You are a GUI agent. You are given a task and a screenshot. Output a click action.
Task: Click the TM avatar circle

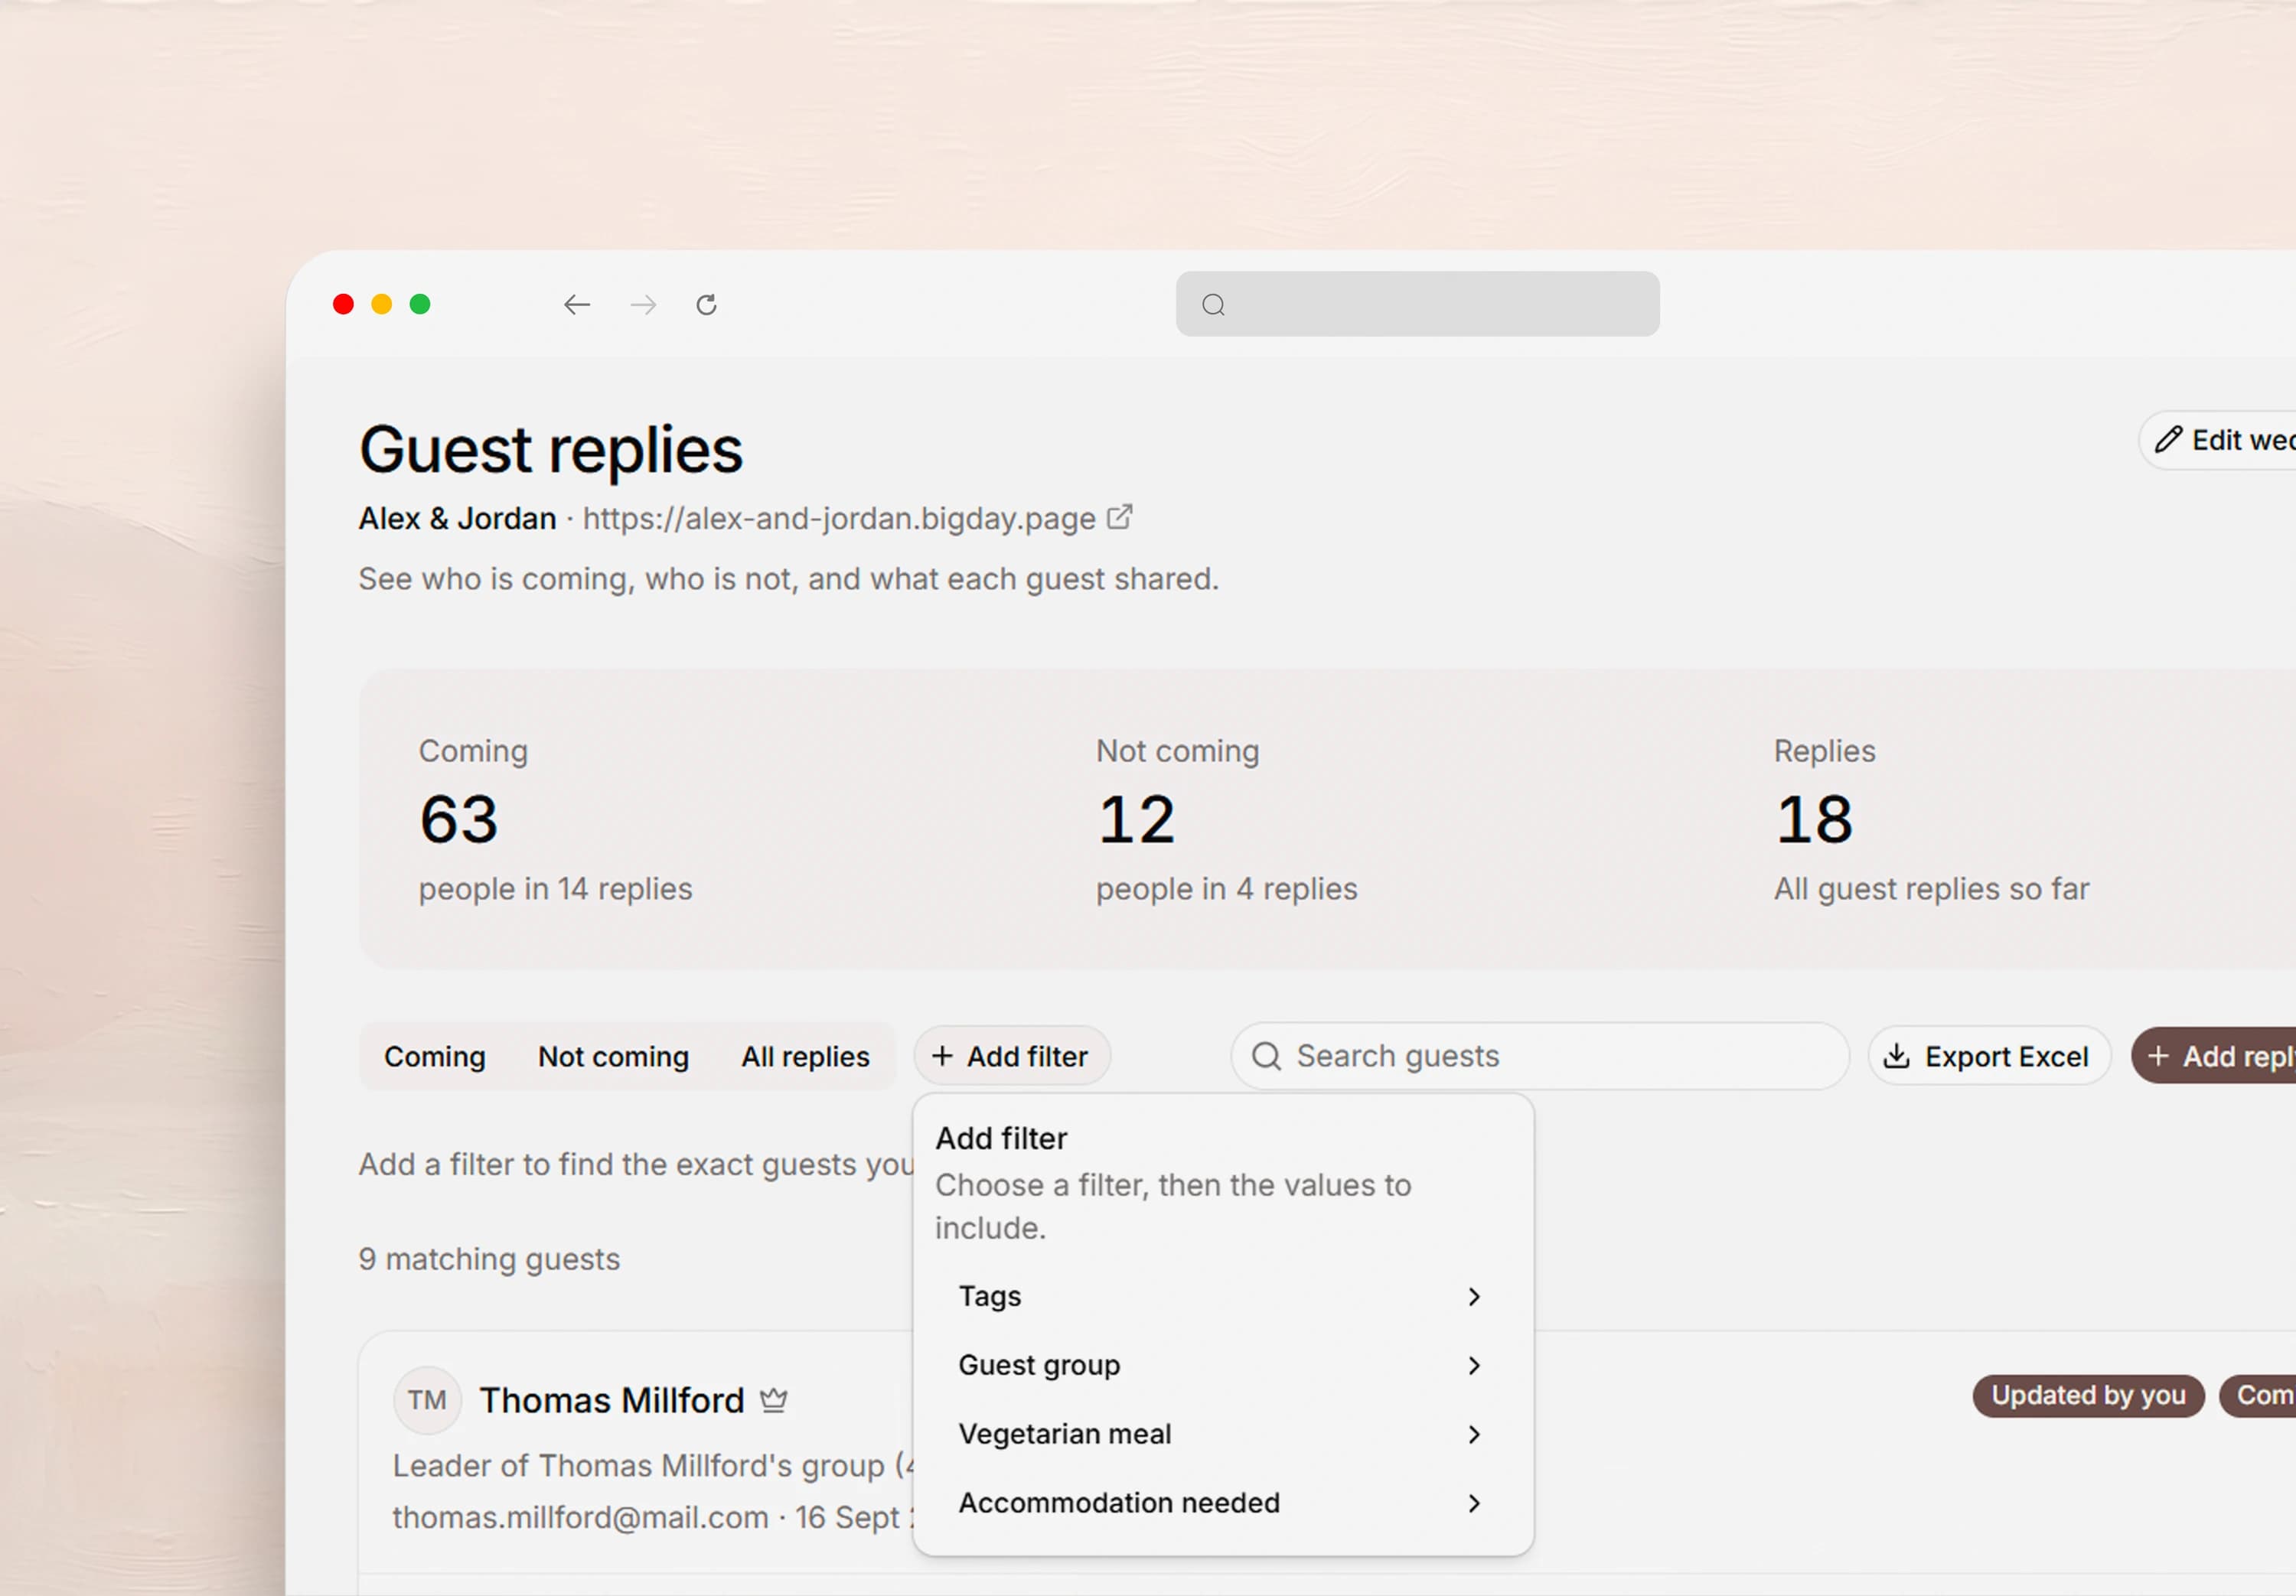(x=427, y=1400)
